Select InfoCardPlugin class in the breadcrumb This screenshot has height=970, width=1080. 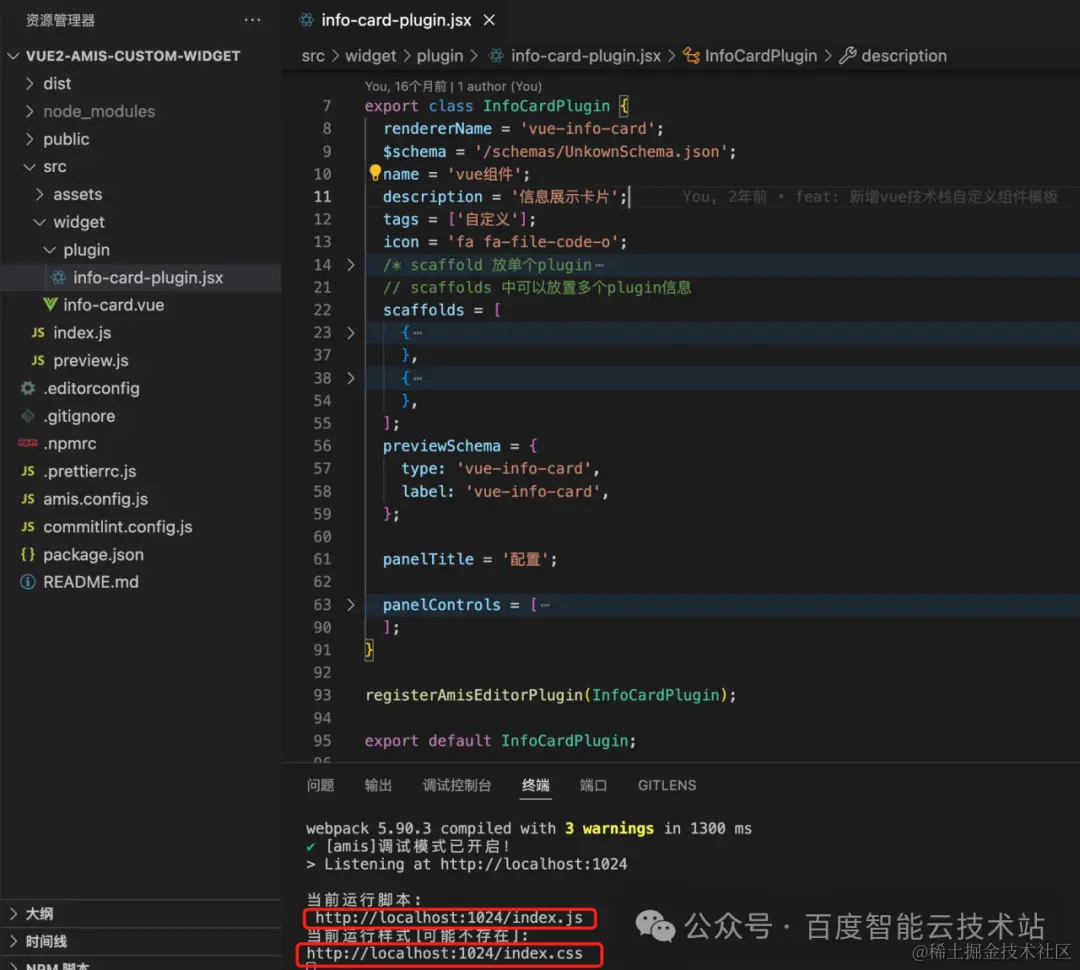pos(760,56)
